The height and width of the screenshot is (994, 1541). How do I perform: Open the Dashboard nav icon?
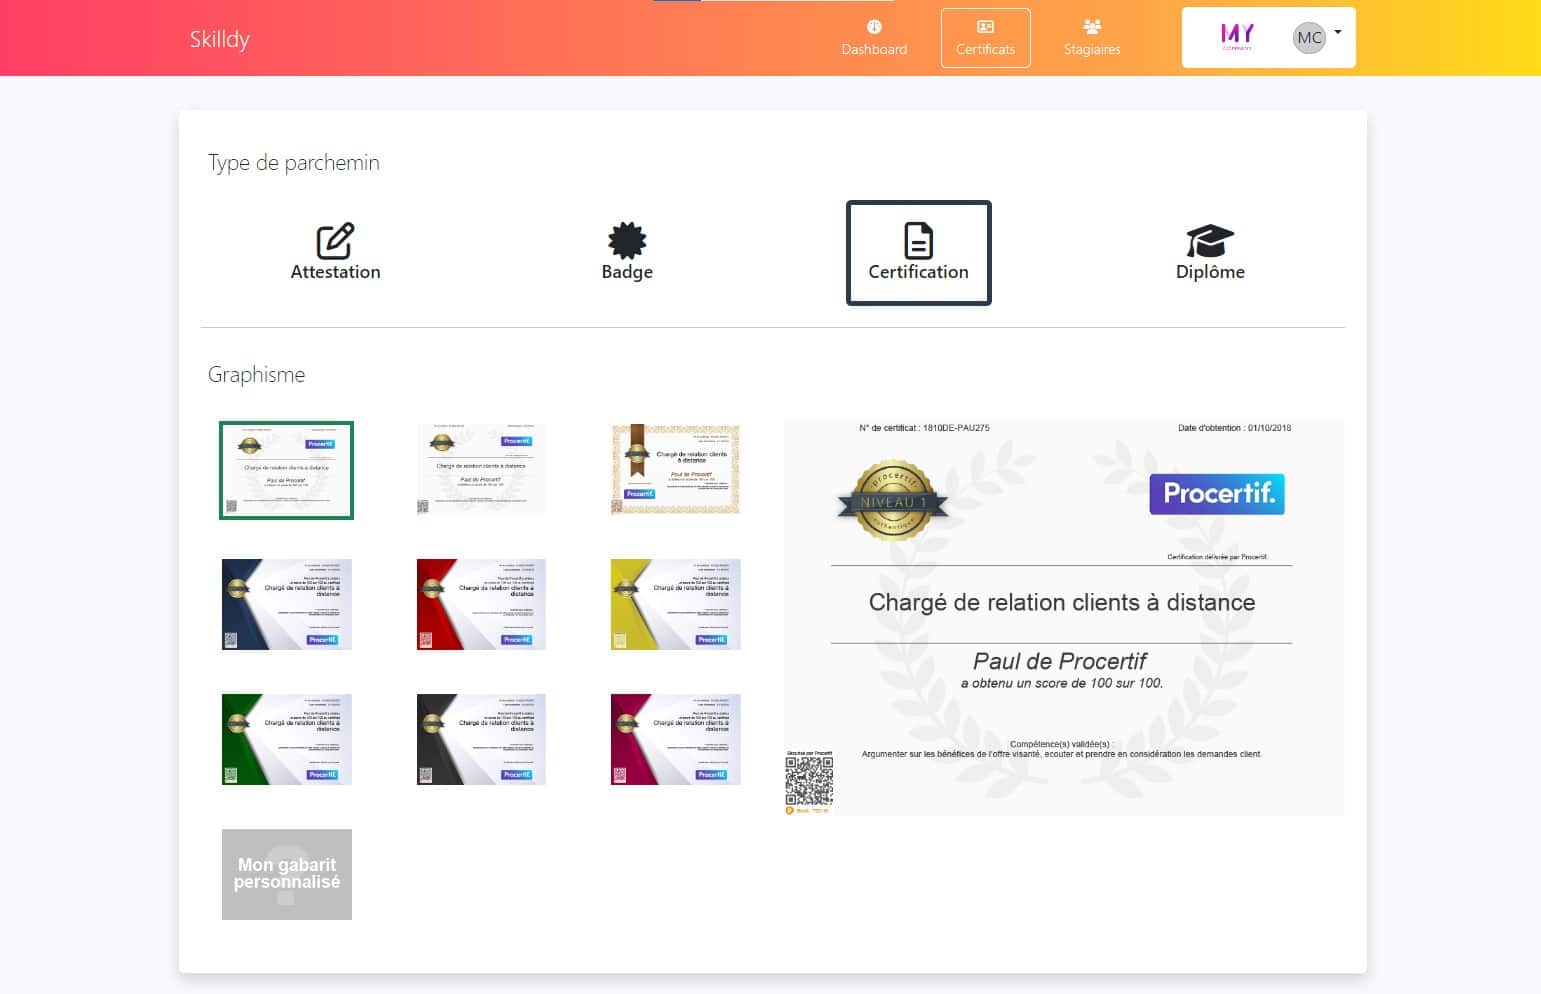tap(874, 27)
